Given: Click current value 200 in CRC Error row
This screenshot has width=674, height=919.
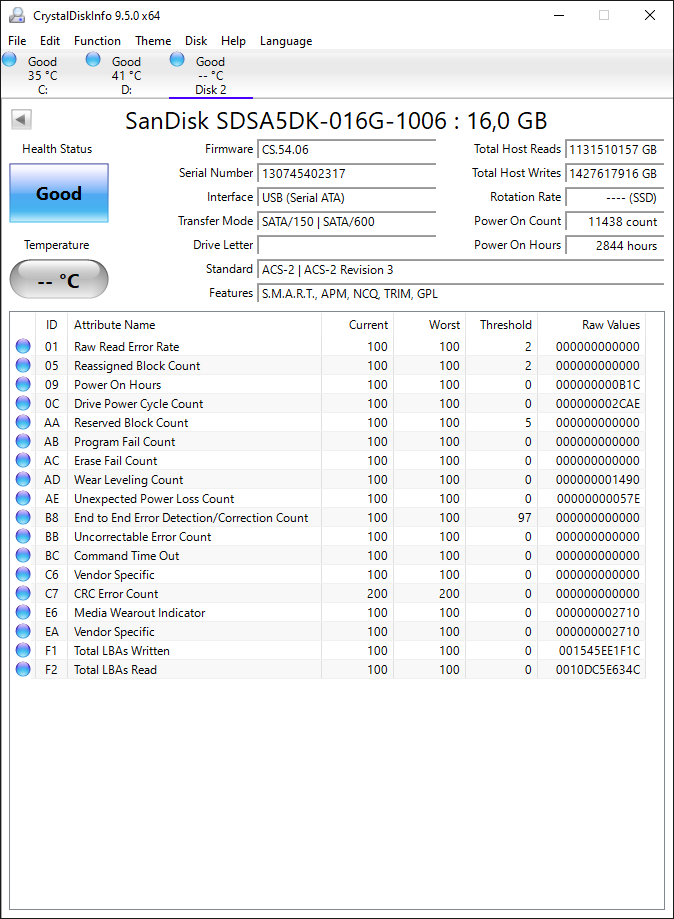Looking at the screenshot, I should click(x=377, y=594).
